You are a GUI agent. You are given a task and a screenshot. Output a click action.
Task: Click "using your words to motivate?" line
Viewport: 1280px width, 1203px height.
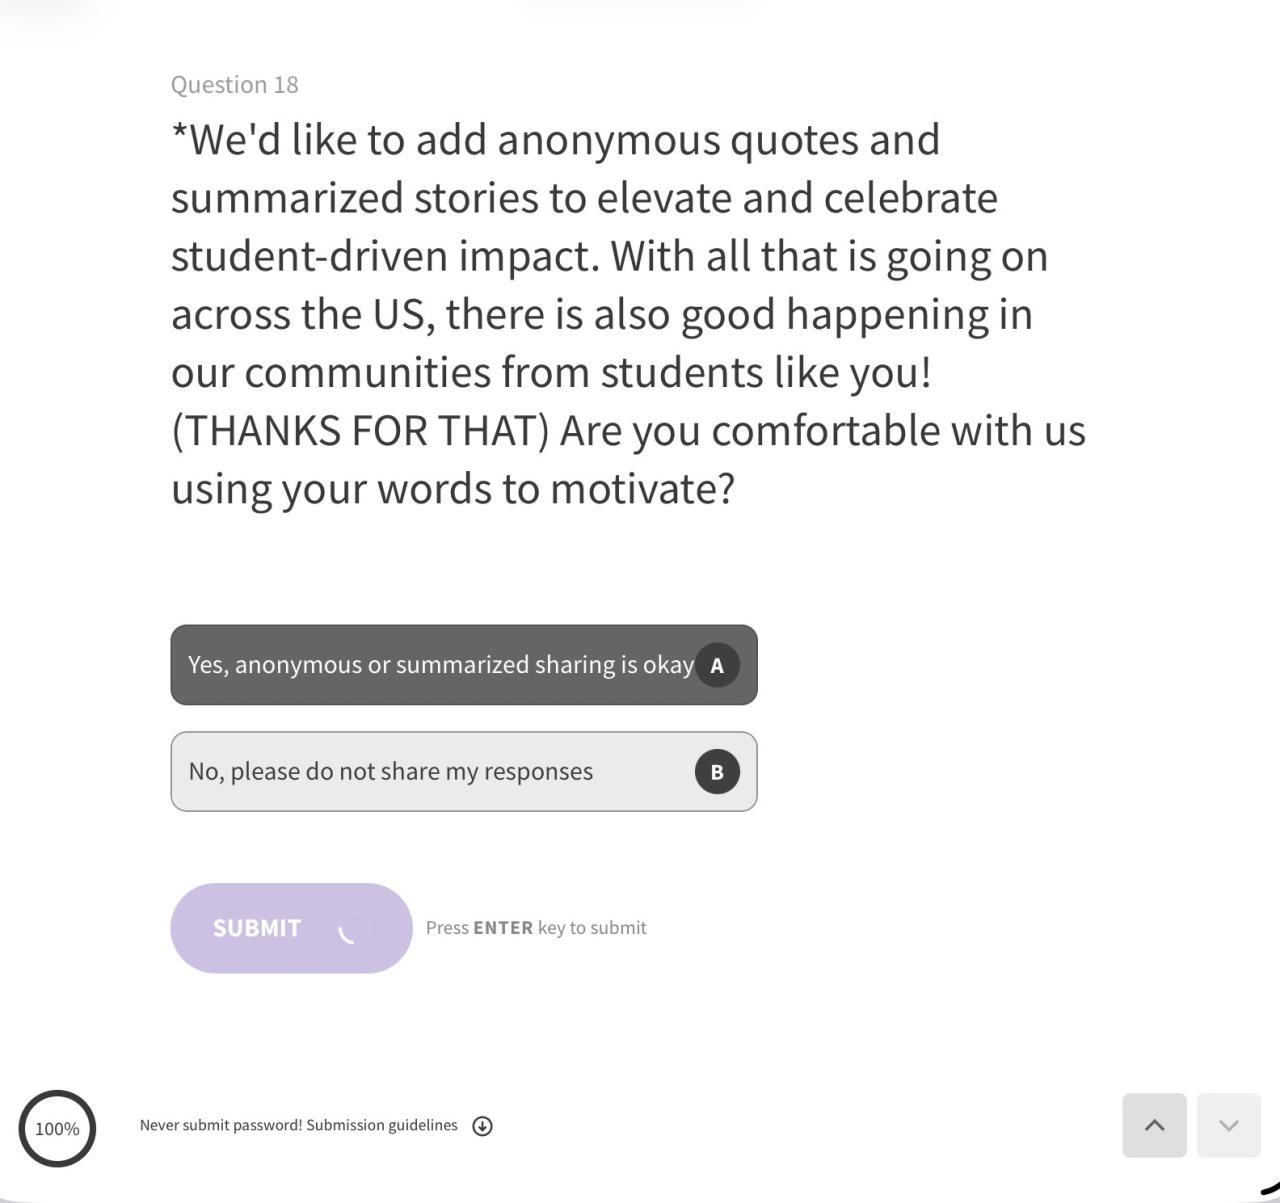click(x=453, y=489)
